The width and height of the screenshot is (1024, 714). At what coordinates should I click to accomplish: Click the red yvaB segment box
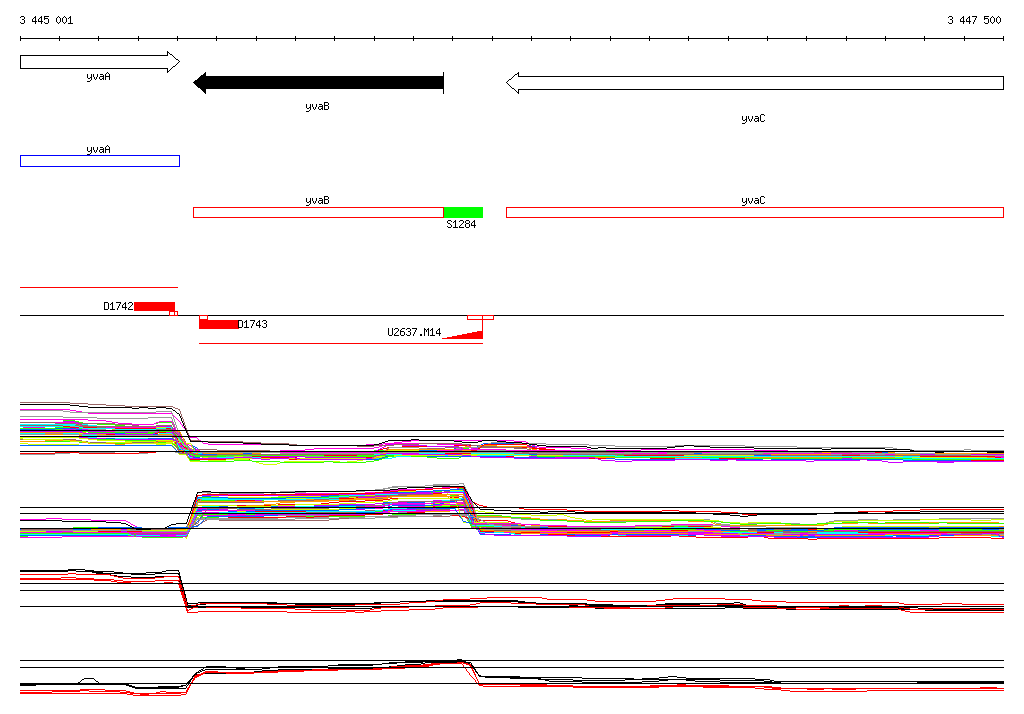point(319,212)
